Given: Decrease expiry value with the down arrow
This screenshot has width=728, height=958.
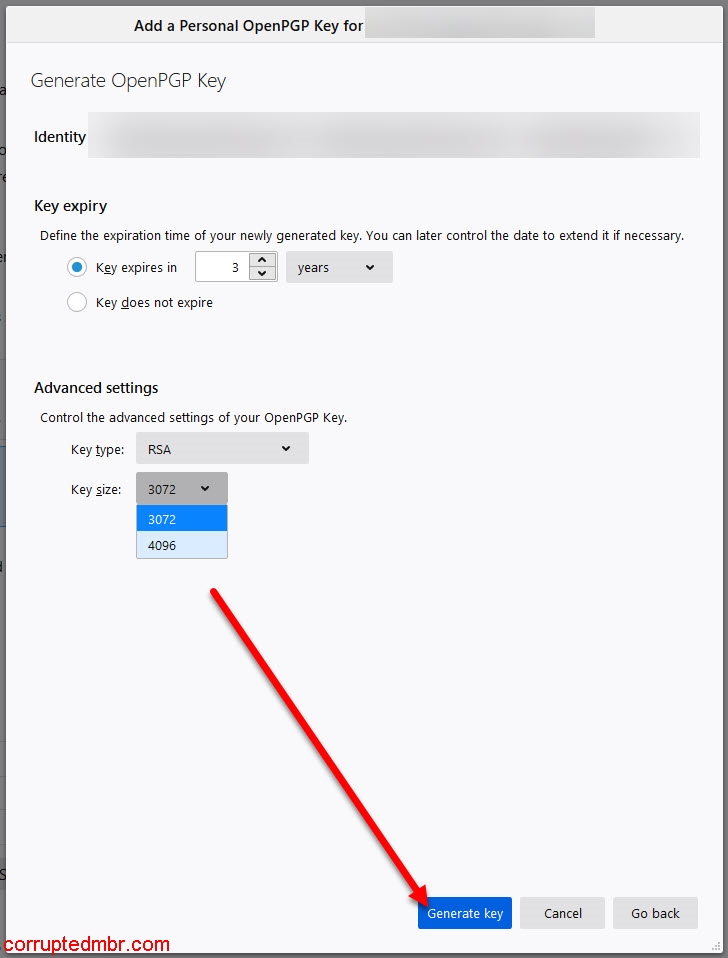Looking at the screenshot, I should pyautogui.click(x=262, y=274).
